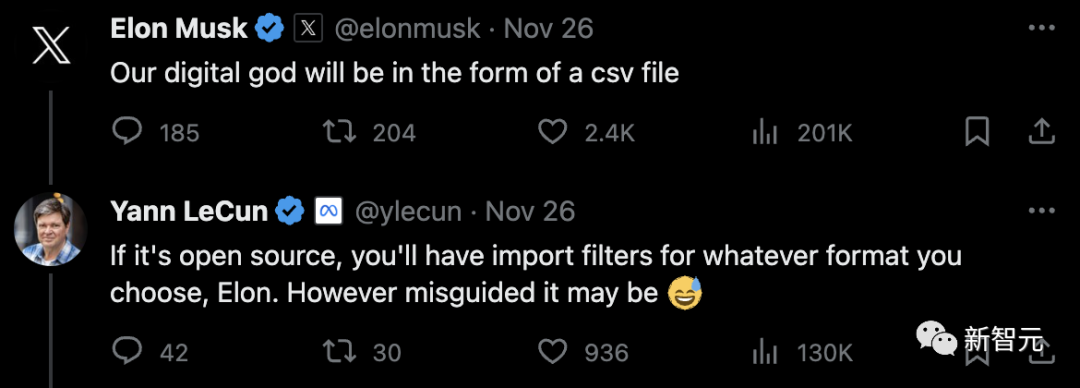Visit the @ylecun handle link
The image size is (1080, 388).
click(407, 212)
